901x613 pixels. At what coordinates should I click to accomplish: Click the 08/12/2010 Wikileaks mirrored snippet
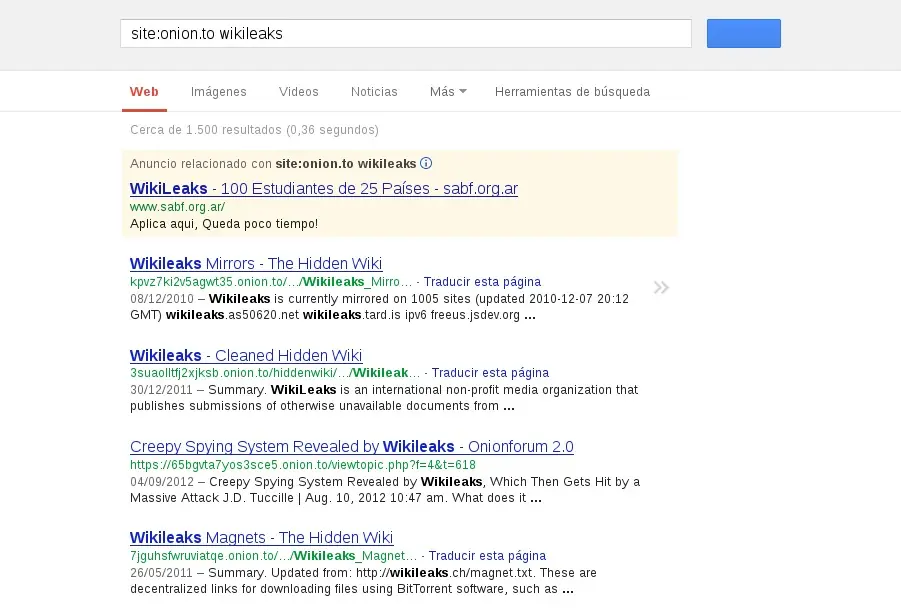[379, 307]
